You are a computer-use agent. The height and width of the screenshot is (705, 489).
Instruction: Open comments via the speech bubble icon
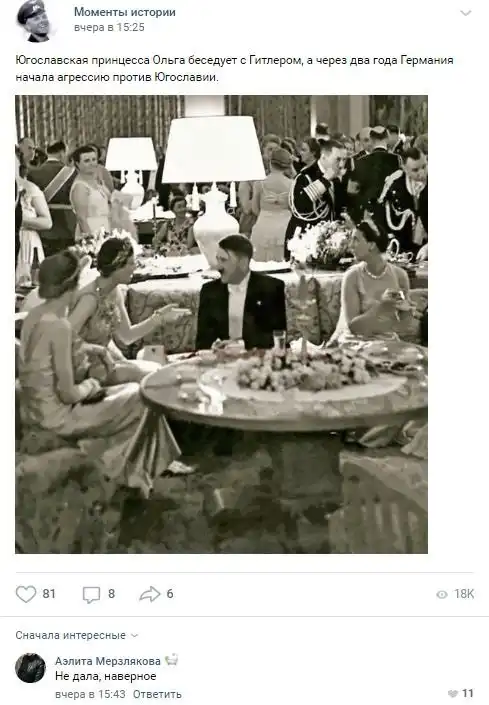91,594
